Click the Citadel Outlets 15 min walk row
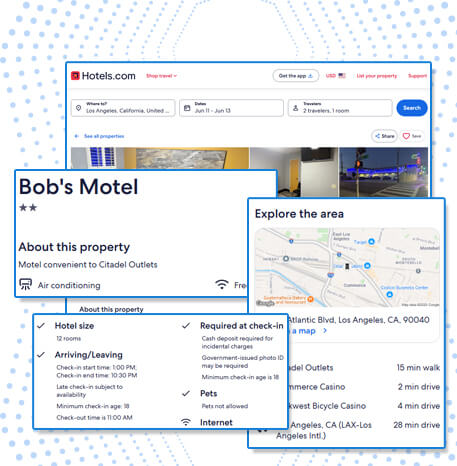This screenshot has height=466, width=457. [x=364, y=367]
